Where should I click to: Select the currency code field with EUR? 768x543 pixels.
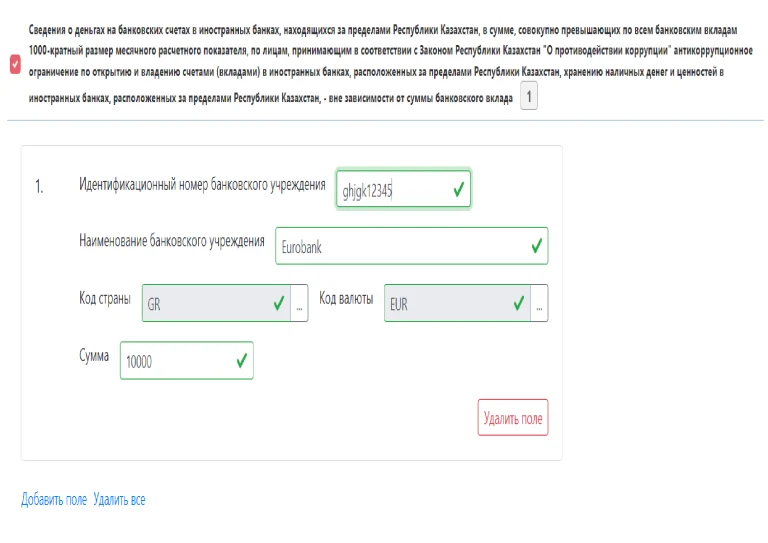[445, 304]
